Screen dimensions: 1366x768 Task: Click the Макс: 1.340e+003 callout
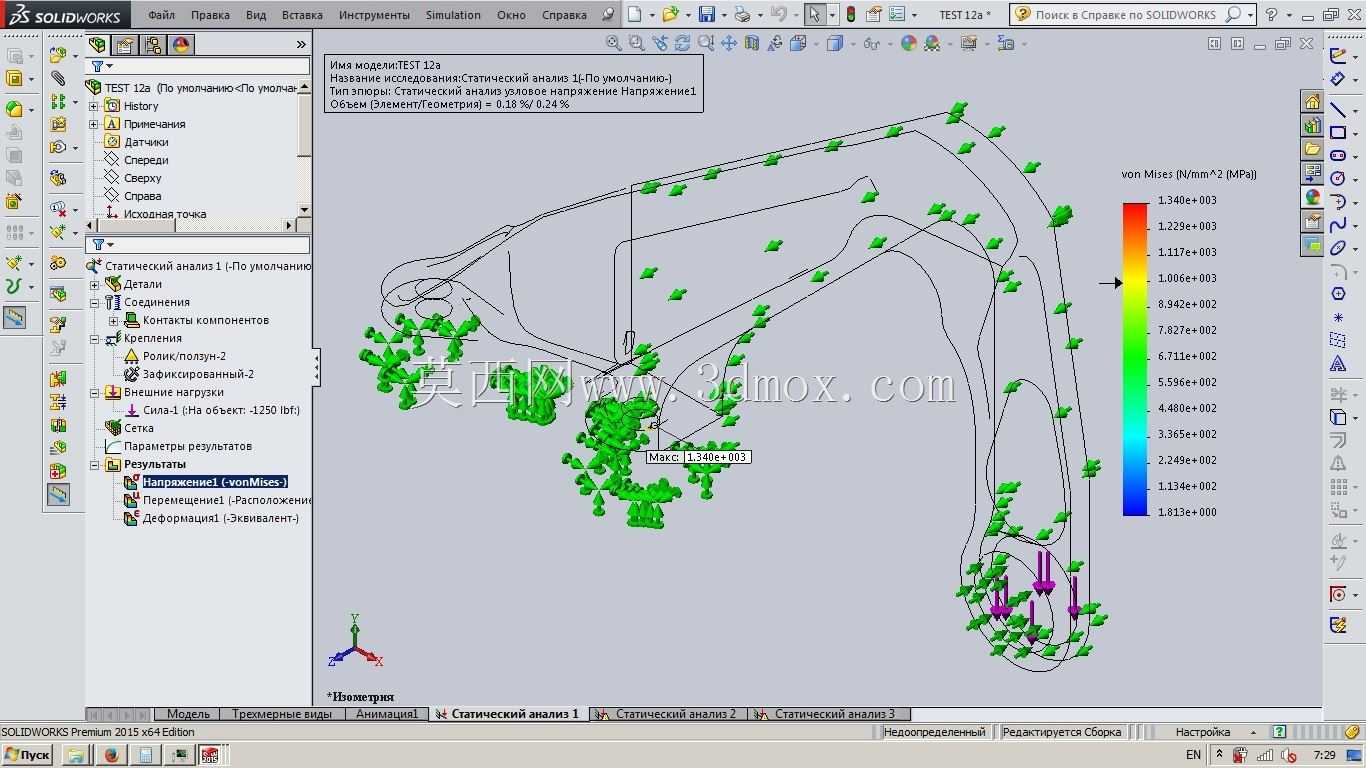click(x=698, y=457)
